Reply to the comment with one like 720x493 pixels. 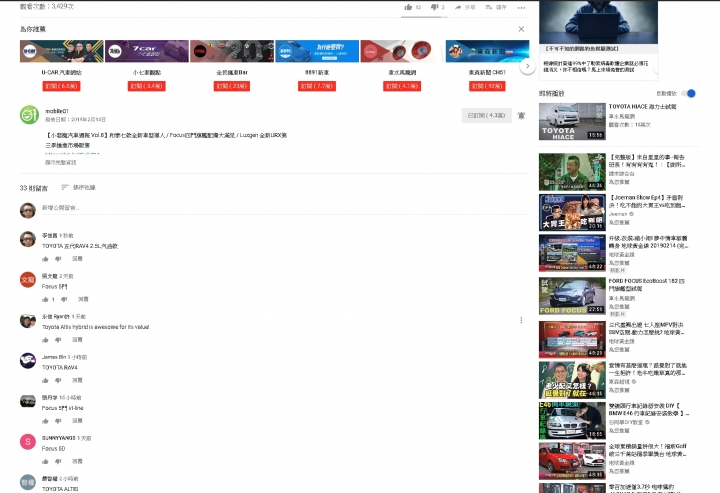[x=83, y=299]
